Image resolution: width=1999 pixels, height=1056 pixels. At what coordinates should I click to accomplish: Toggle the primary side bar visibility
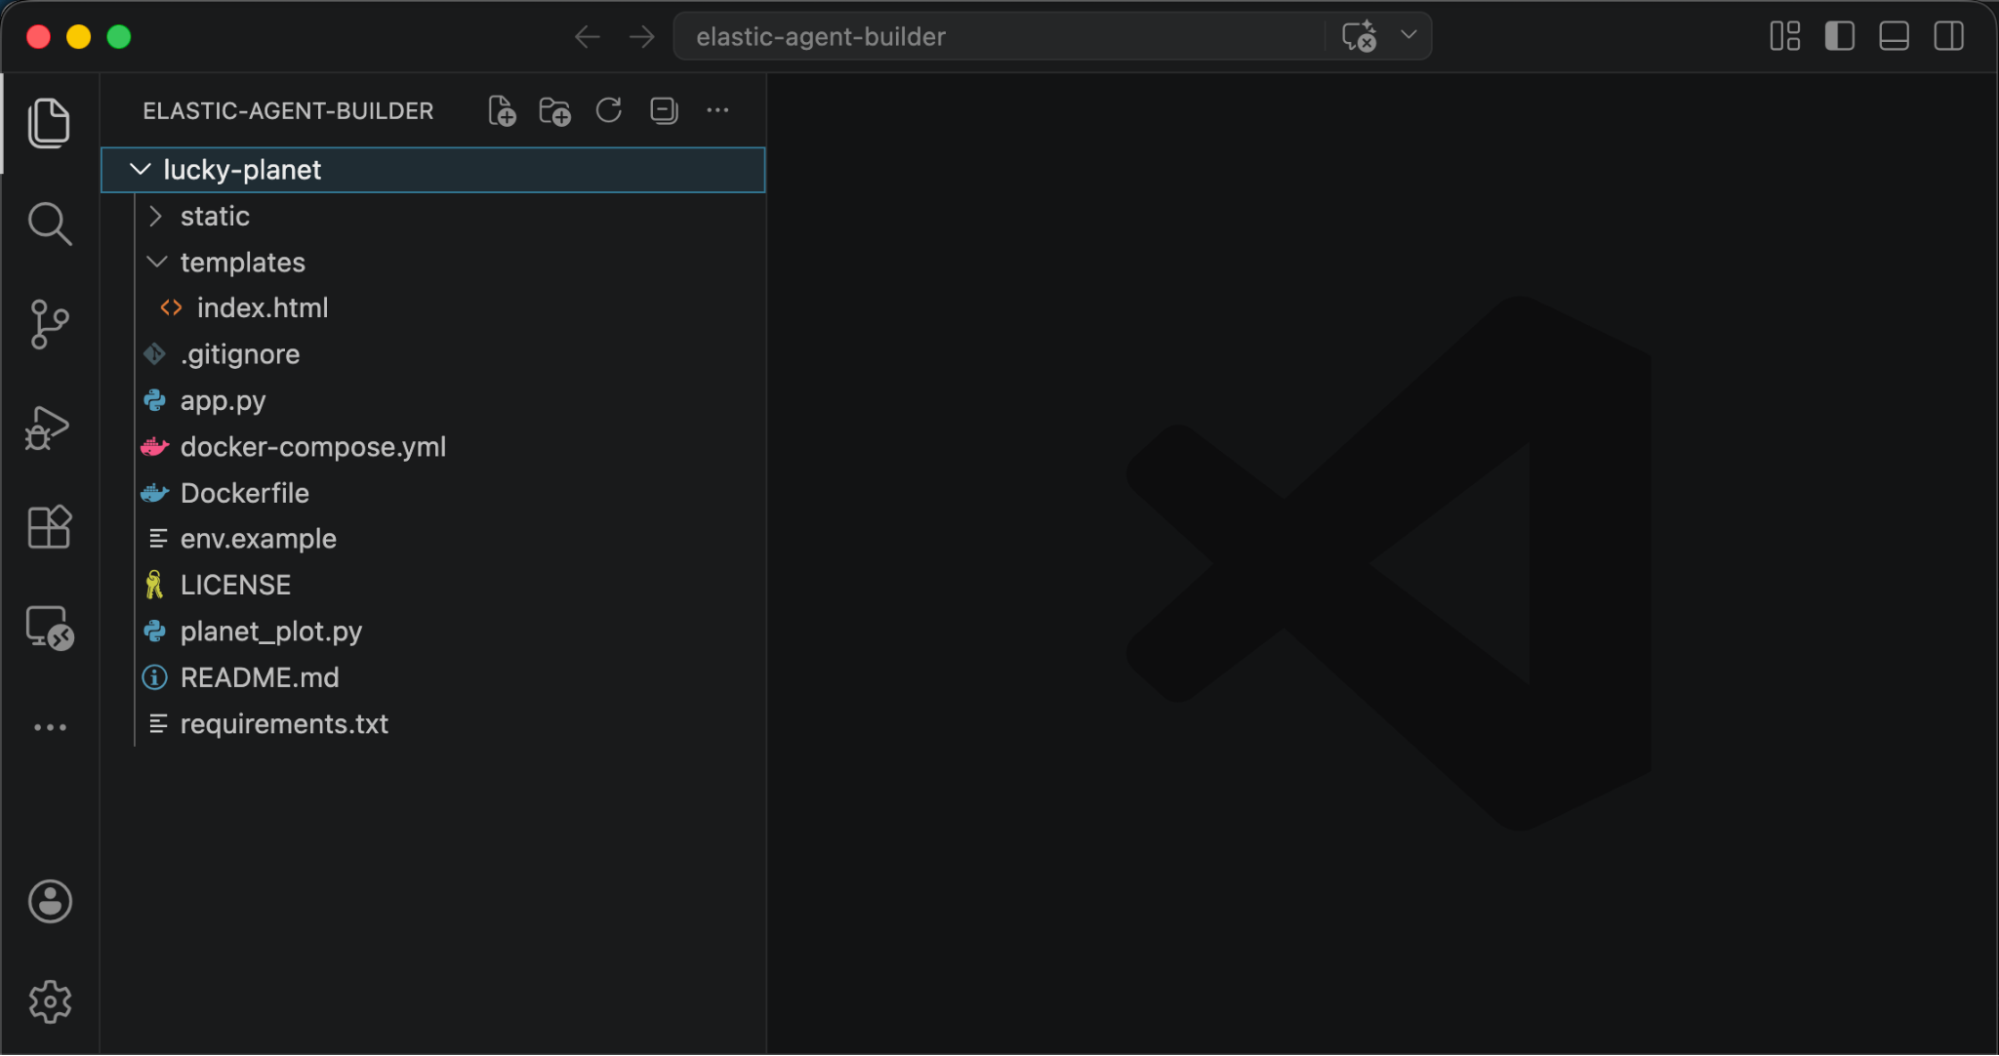tap(1840, 36)
